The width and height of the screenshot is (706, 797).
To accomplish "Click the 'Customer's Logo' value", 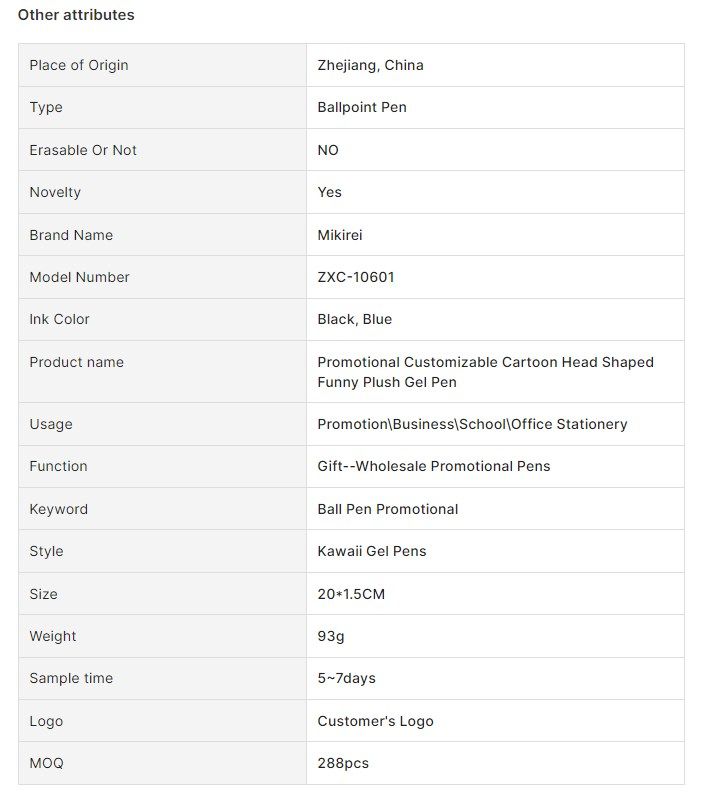I will click(x=375, y=721).
